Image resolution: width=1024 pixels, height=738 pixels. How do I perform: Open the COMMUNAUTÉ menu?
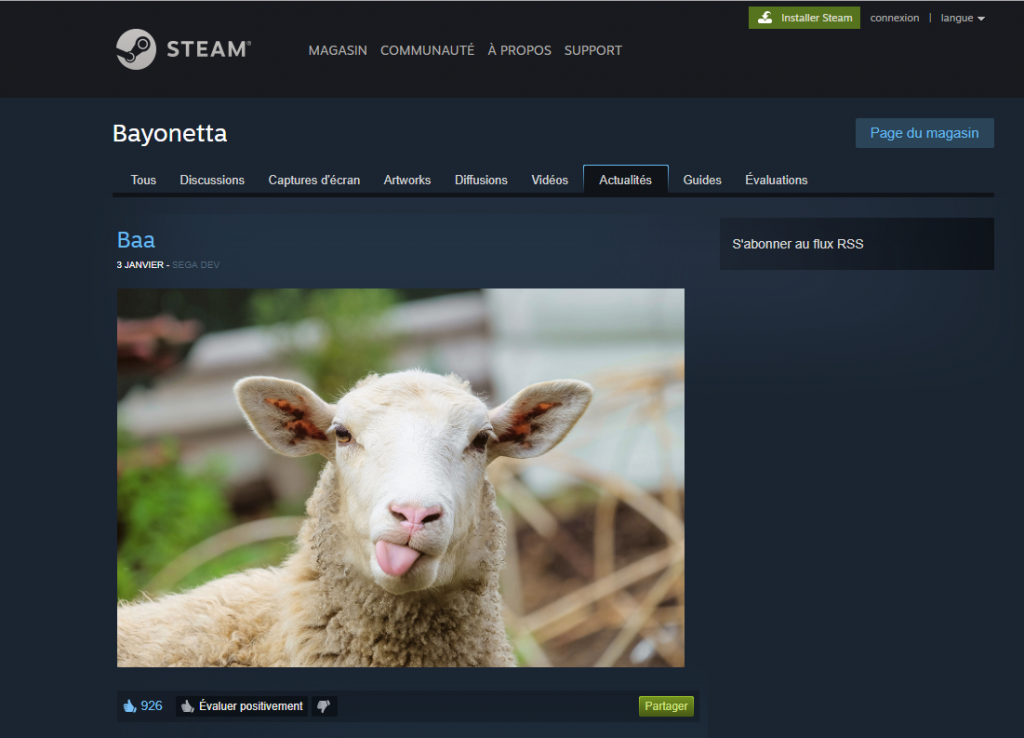pos(427,50)
